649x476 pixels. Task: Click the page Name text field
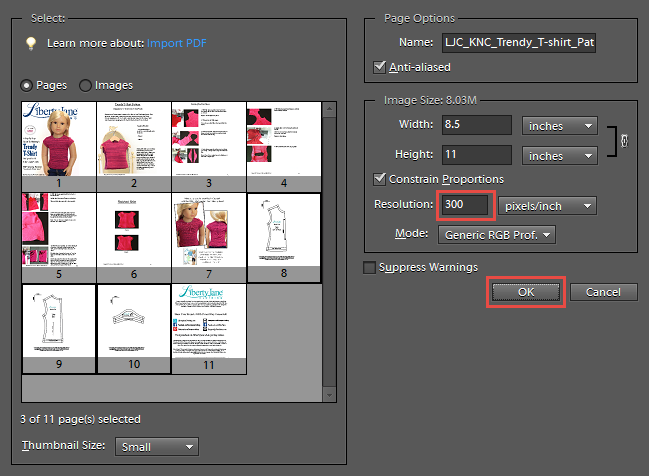tap(518, 43)
